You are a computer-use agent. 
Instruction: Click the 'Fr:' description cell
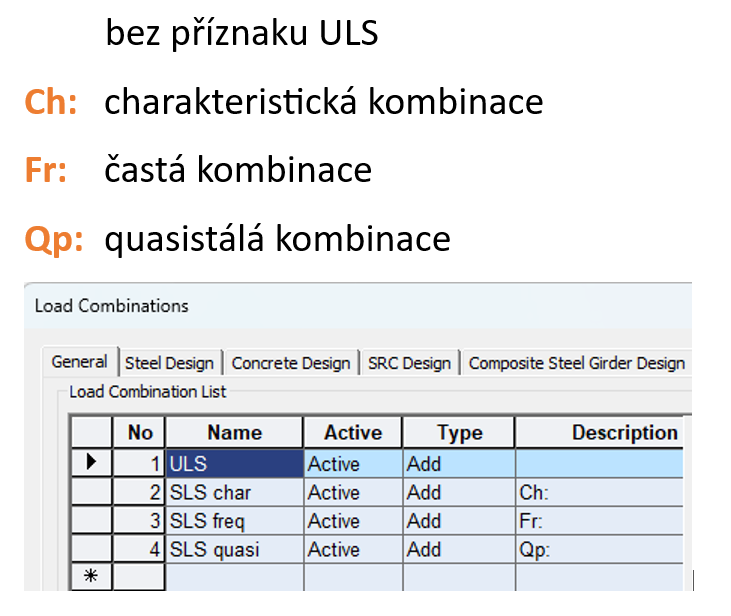tap(598, 520)
